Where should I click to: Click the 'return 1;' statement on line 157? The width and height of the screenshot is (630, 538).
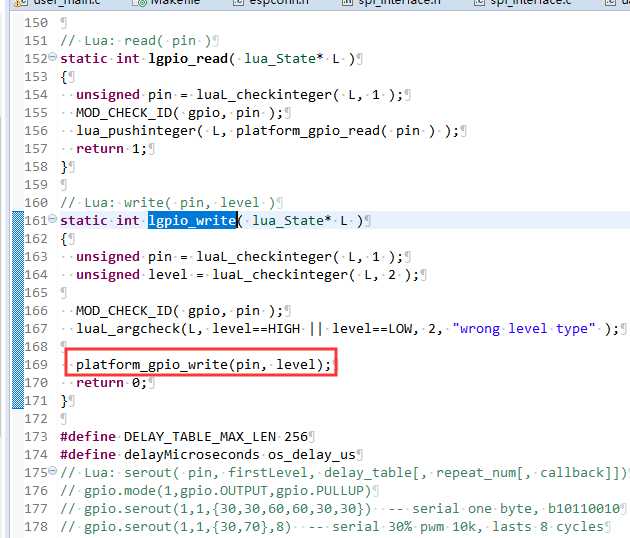click(x=111, y=149)
